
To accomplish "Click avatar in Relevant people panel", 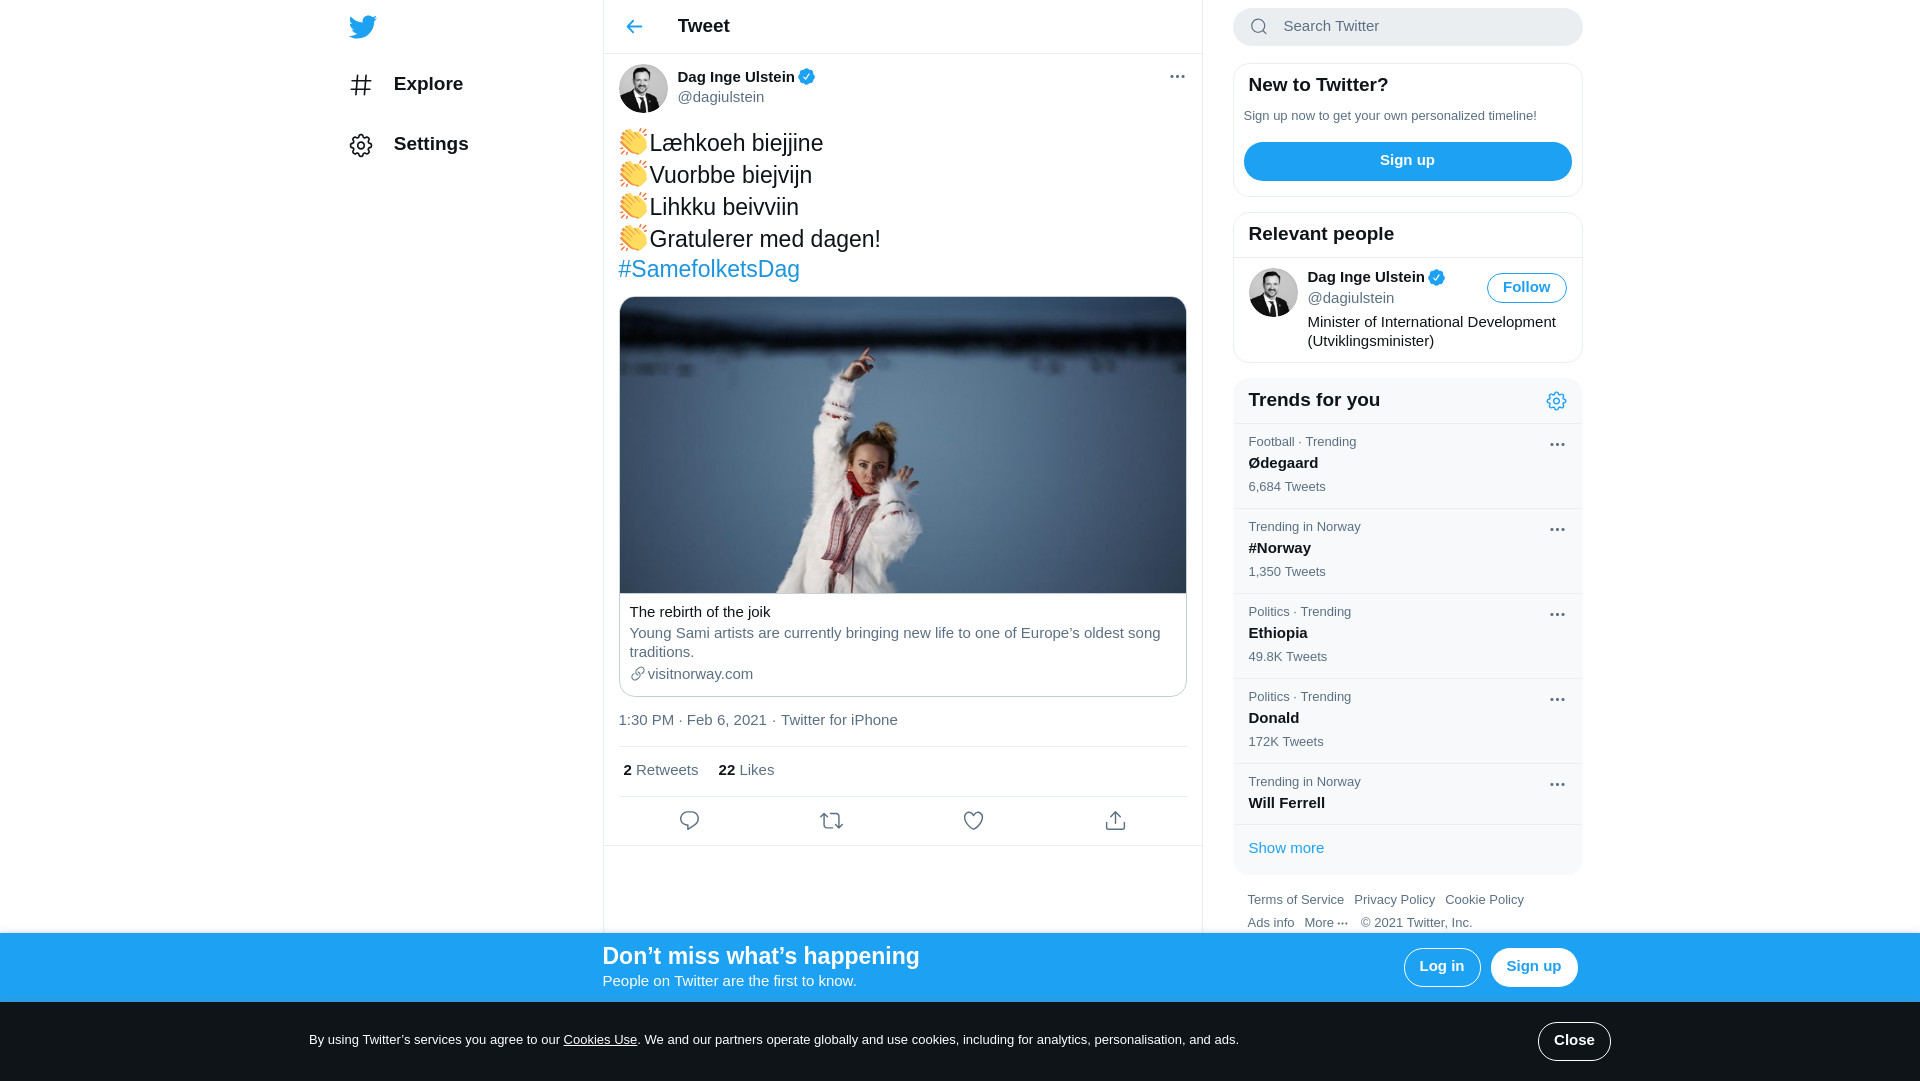I will (x=1273, y=292).
